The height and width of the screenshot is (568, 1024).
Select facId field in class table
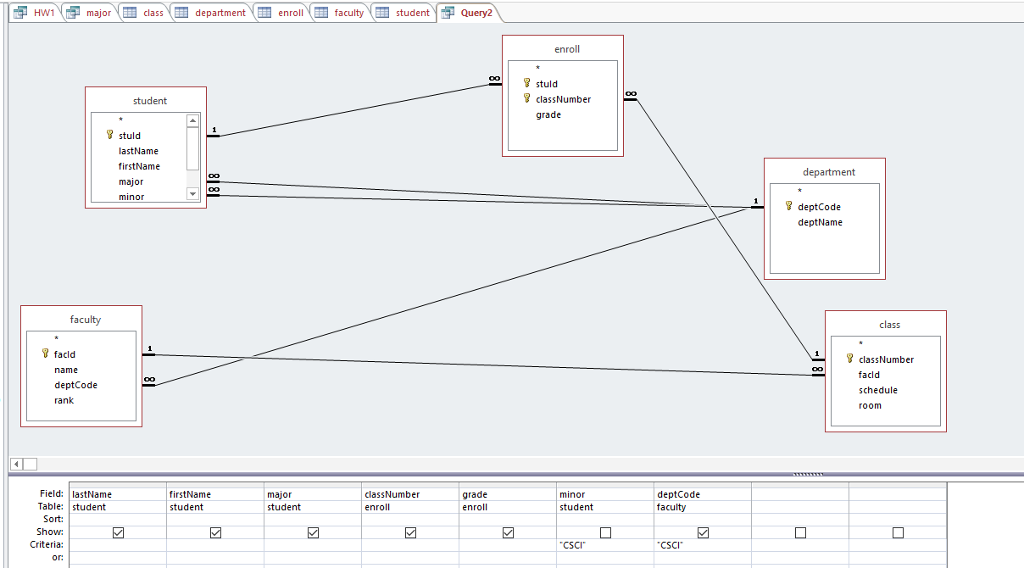click(869, 375)
